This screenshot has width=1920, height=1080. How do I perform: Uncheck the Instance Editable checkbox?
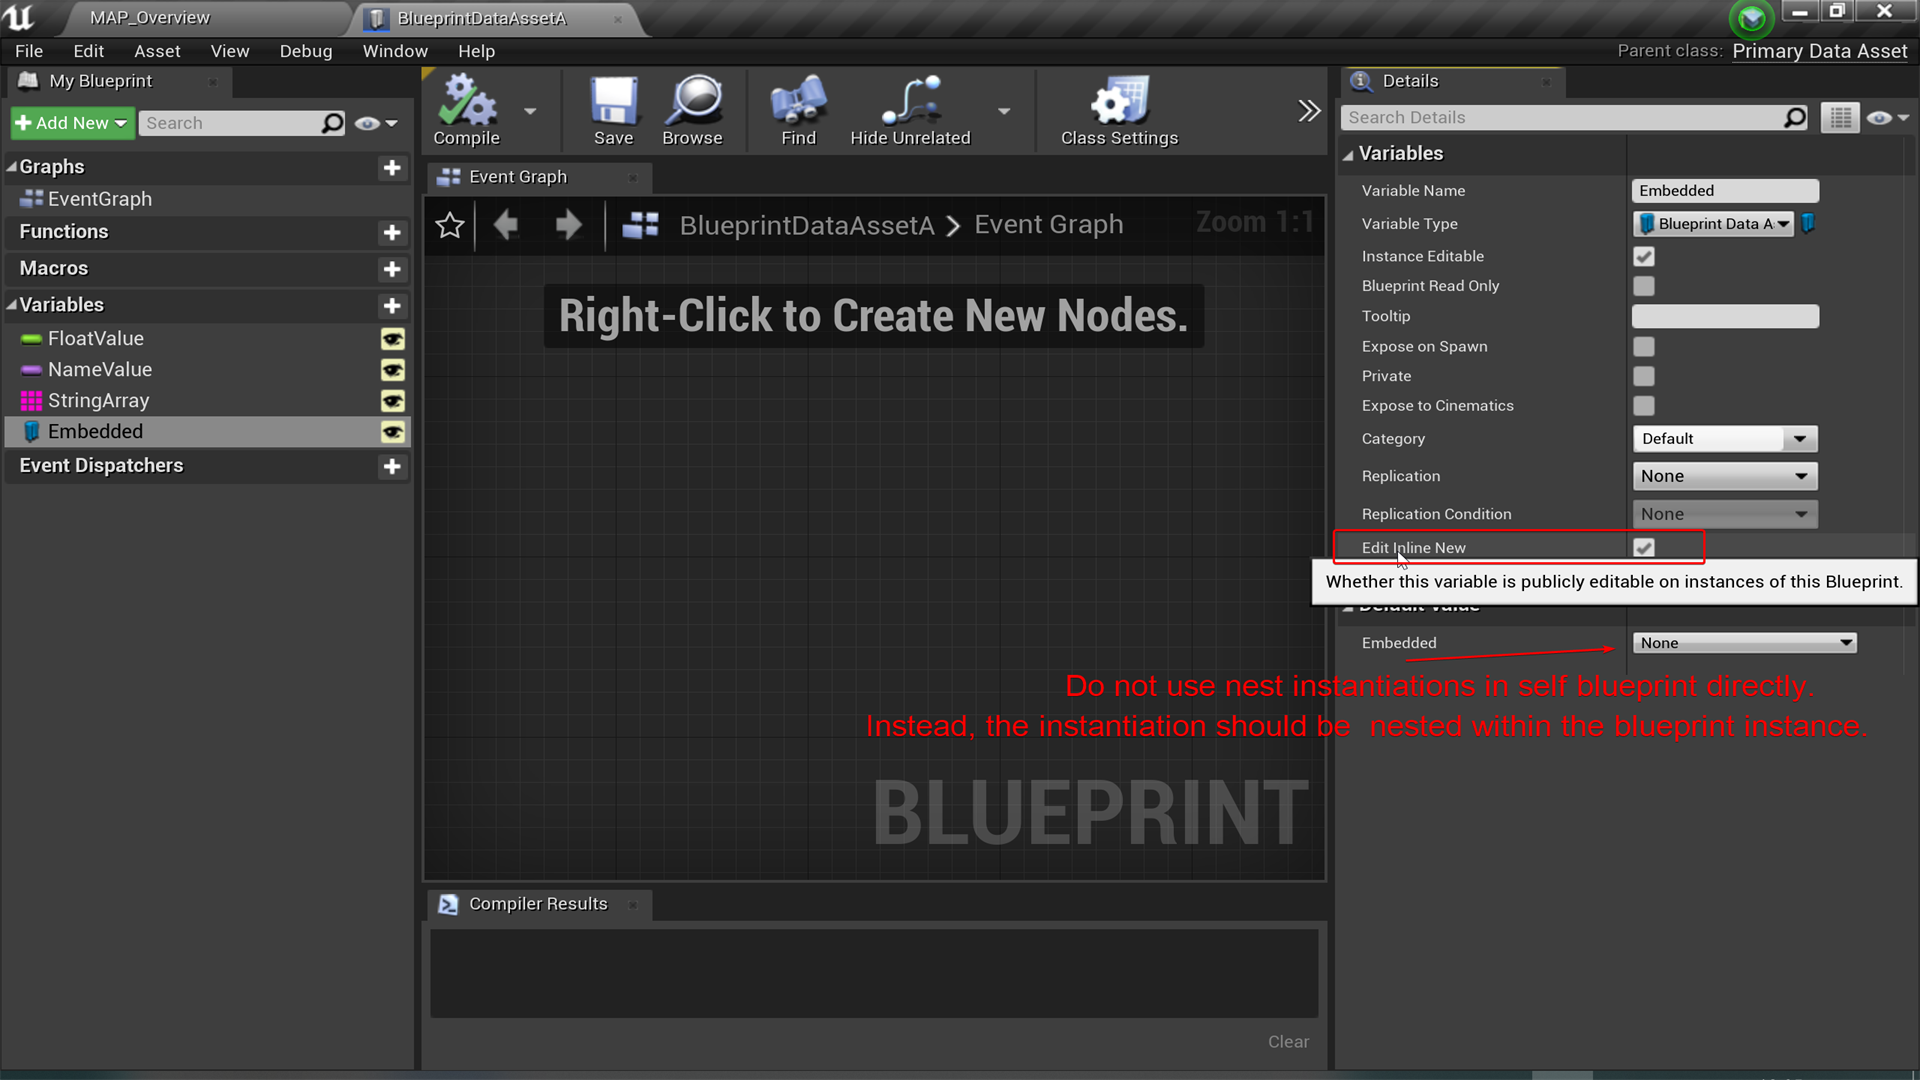click(1644, 256)
